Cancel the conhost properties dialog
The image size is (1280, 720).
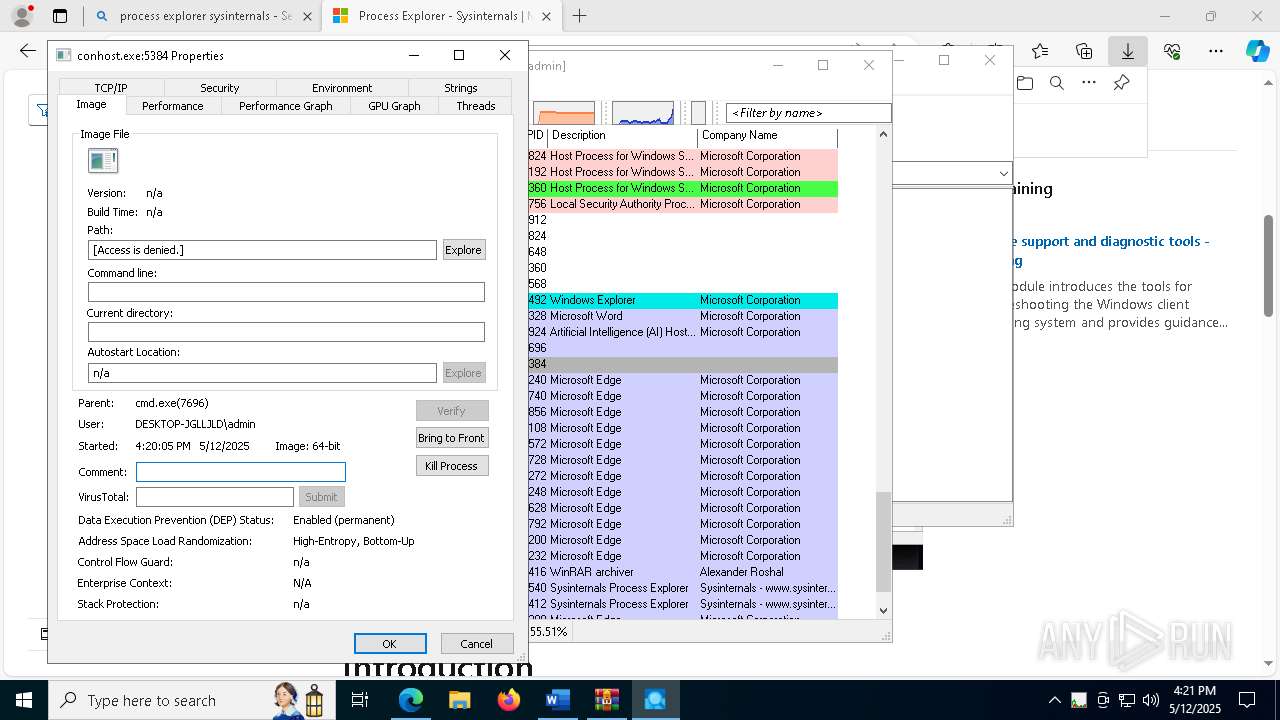pyautogui.click(x=476, y=644)
